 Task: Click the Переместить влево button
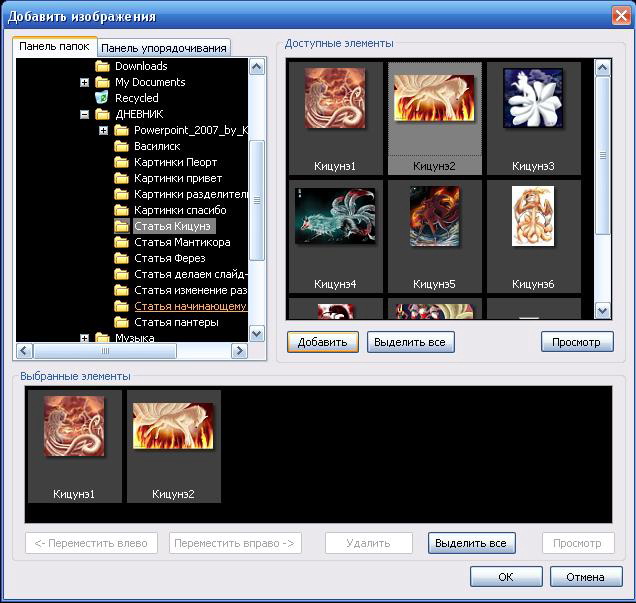coord(91,543)
